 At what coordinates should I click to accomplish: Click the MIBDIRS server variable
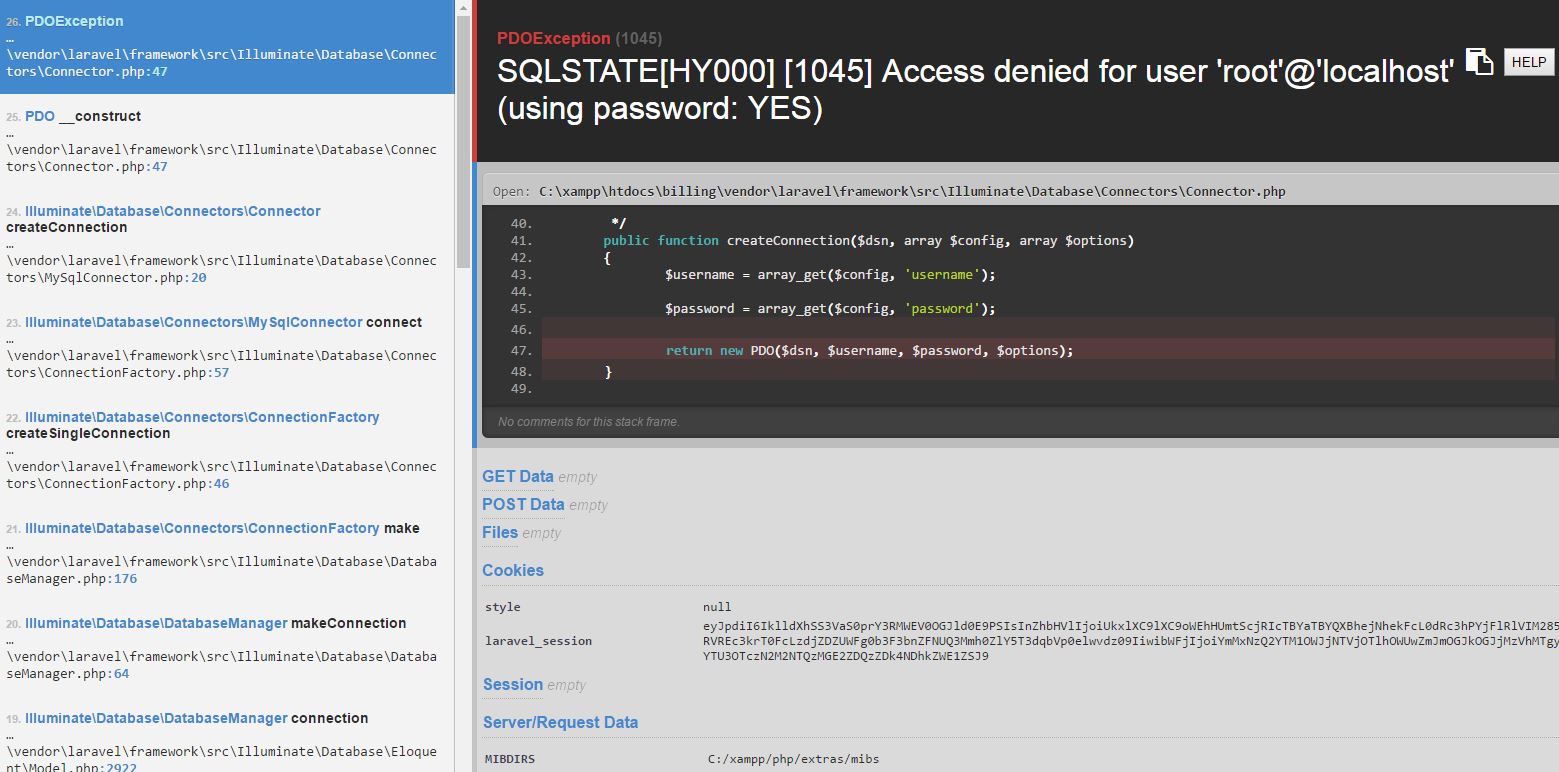pos(510,759)
